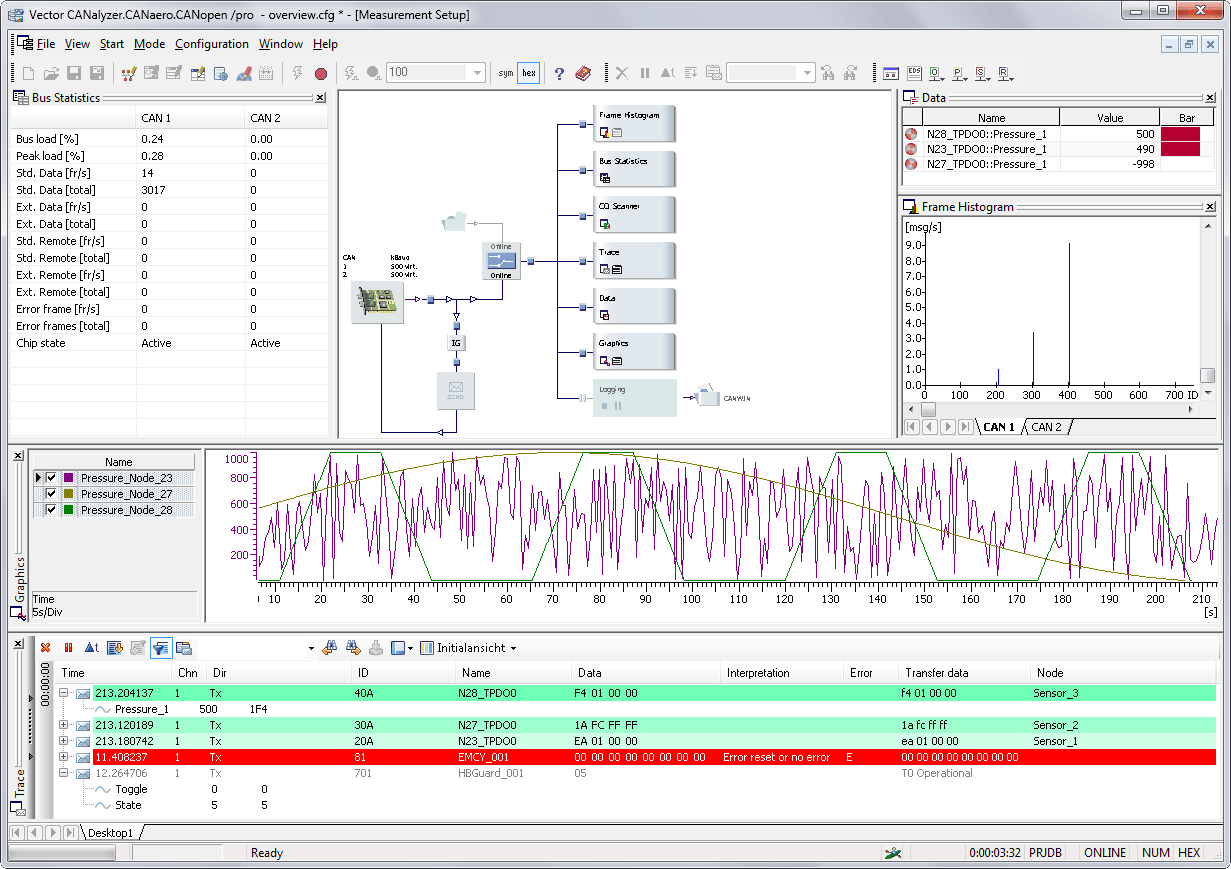The image size is (1231, 869).
Task: Uncheck the Pressure_Node_28 signal checkbox
Action: 52,510
